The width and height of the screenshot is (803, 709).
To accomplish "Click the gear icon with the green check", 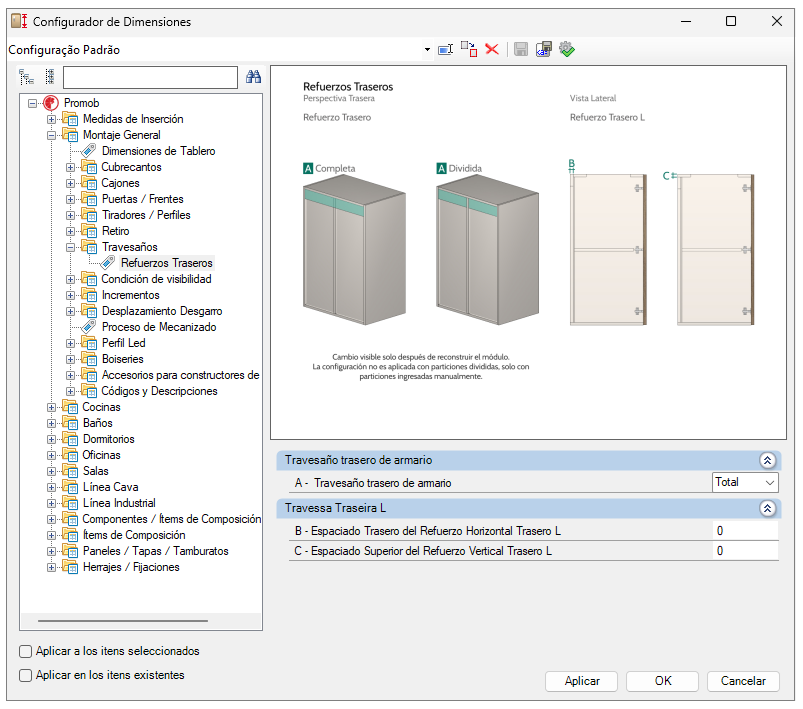I will point(567,50).
